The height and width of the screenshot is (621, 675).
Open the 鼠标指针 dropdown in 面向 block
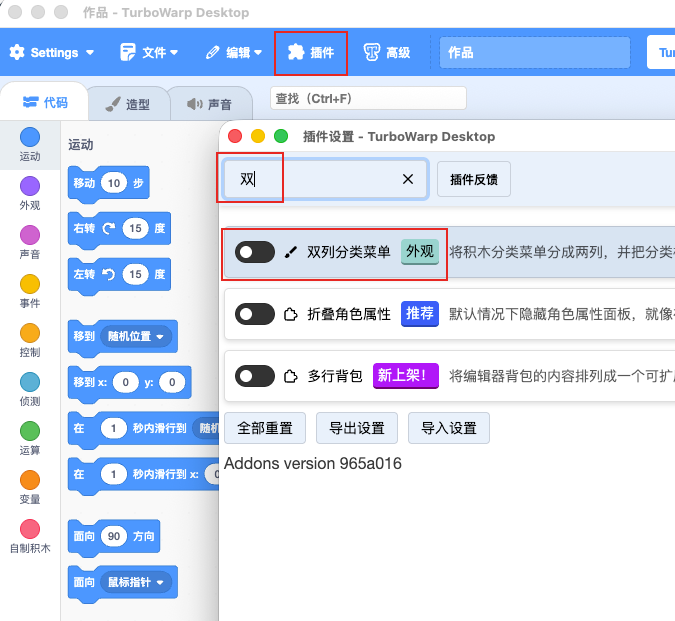(x=136, y=582)
